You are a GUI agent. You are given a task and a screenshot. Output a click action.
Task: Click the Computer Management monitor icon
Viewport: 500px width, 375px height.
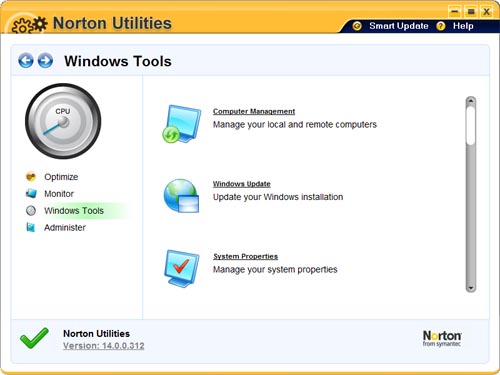pyautogui.click(x=181, y=124)
